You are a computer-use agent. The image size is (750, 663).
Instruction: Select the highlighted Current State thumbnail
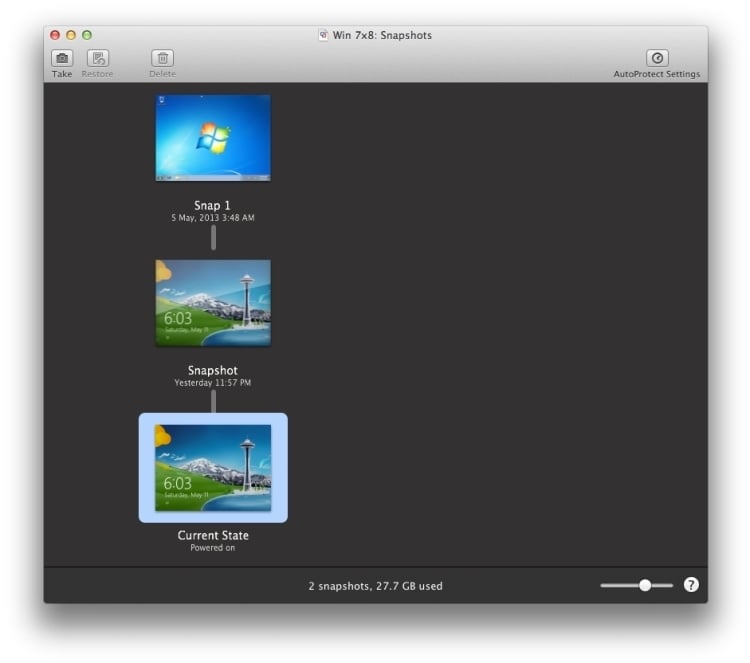(x=213, y=467)
